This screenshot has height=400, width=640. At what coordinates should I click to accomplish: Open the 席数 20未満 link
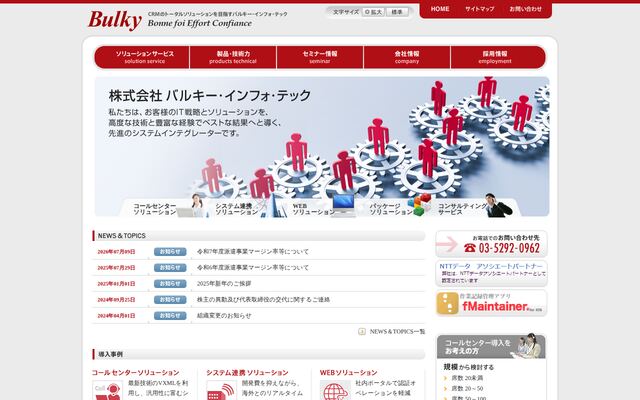[x=467, y=378]
